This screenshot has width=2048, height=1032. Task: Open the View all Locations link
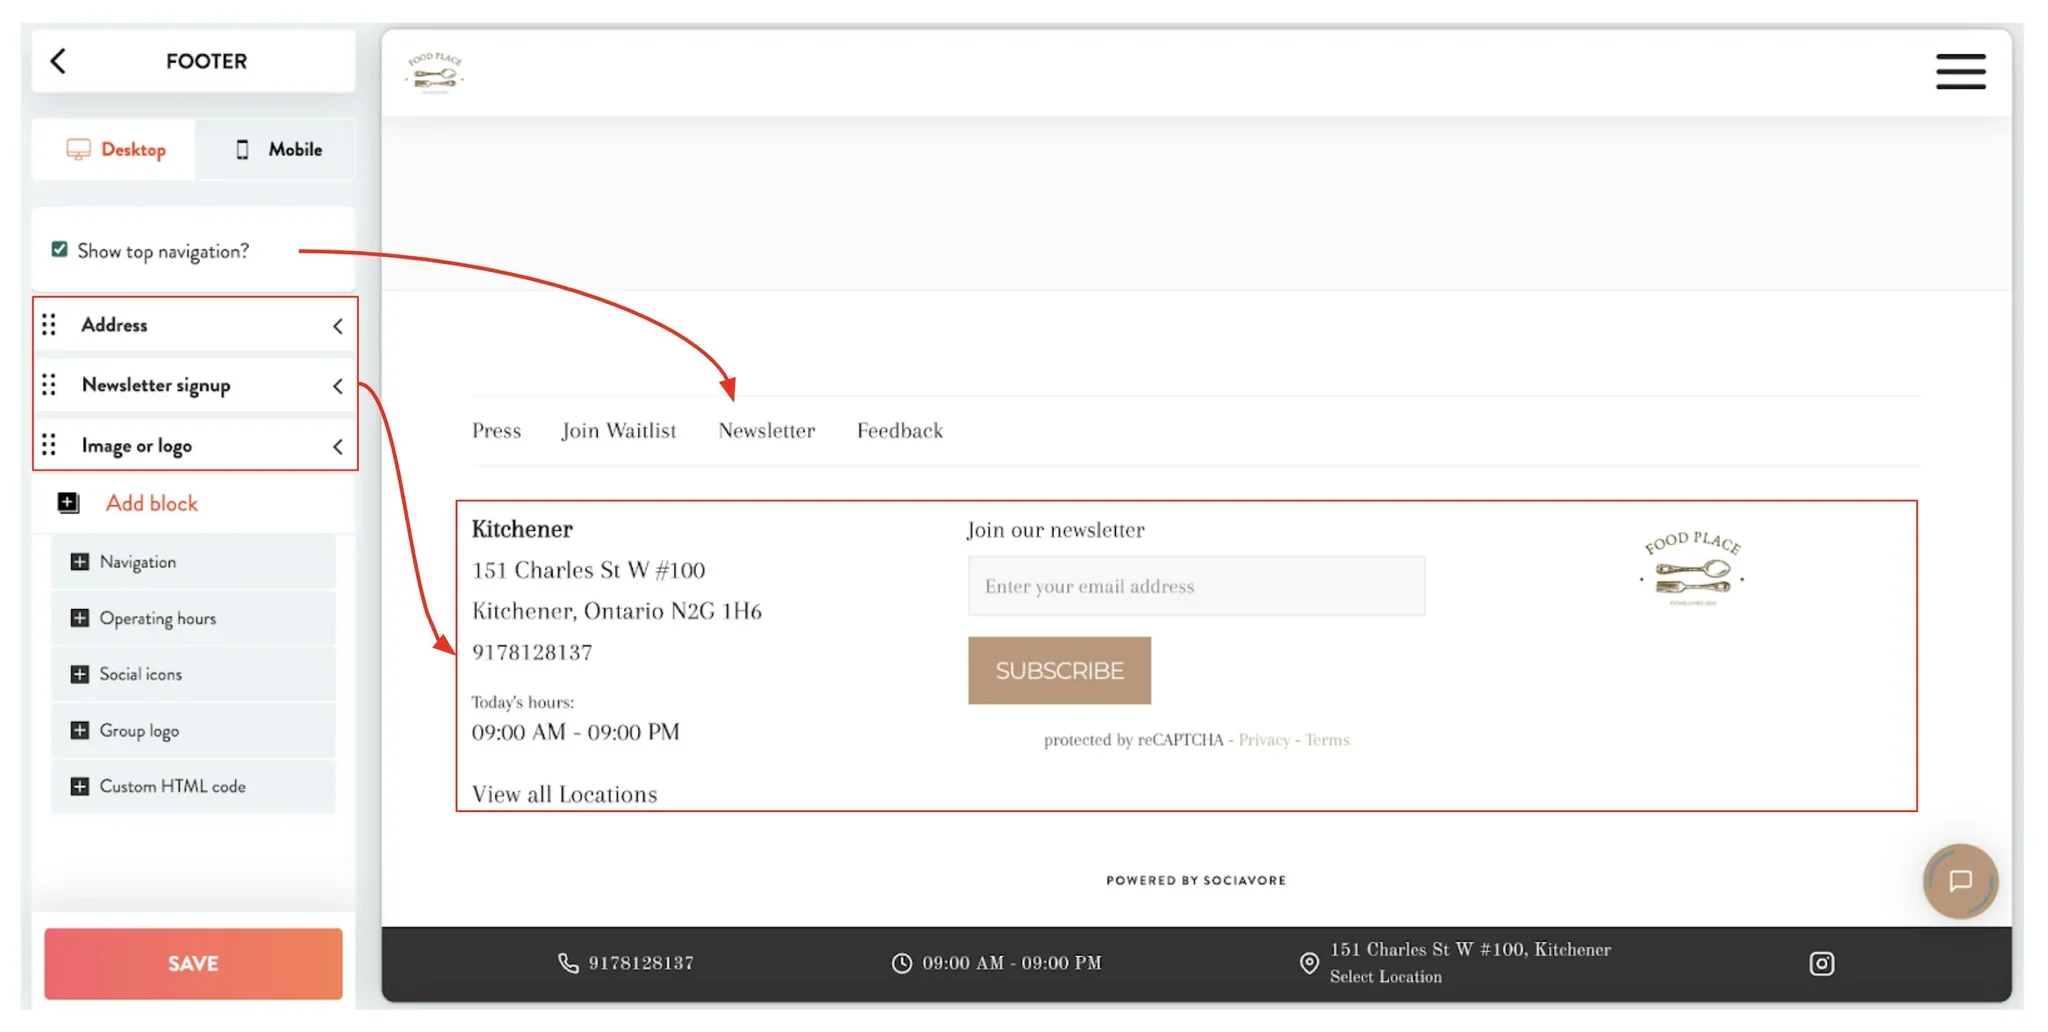565,794
